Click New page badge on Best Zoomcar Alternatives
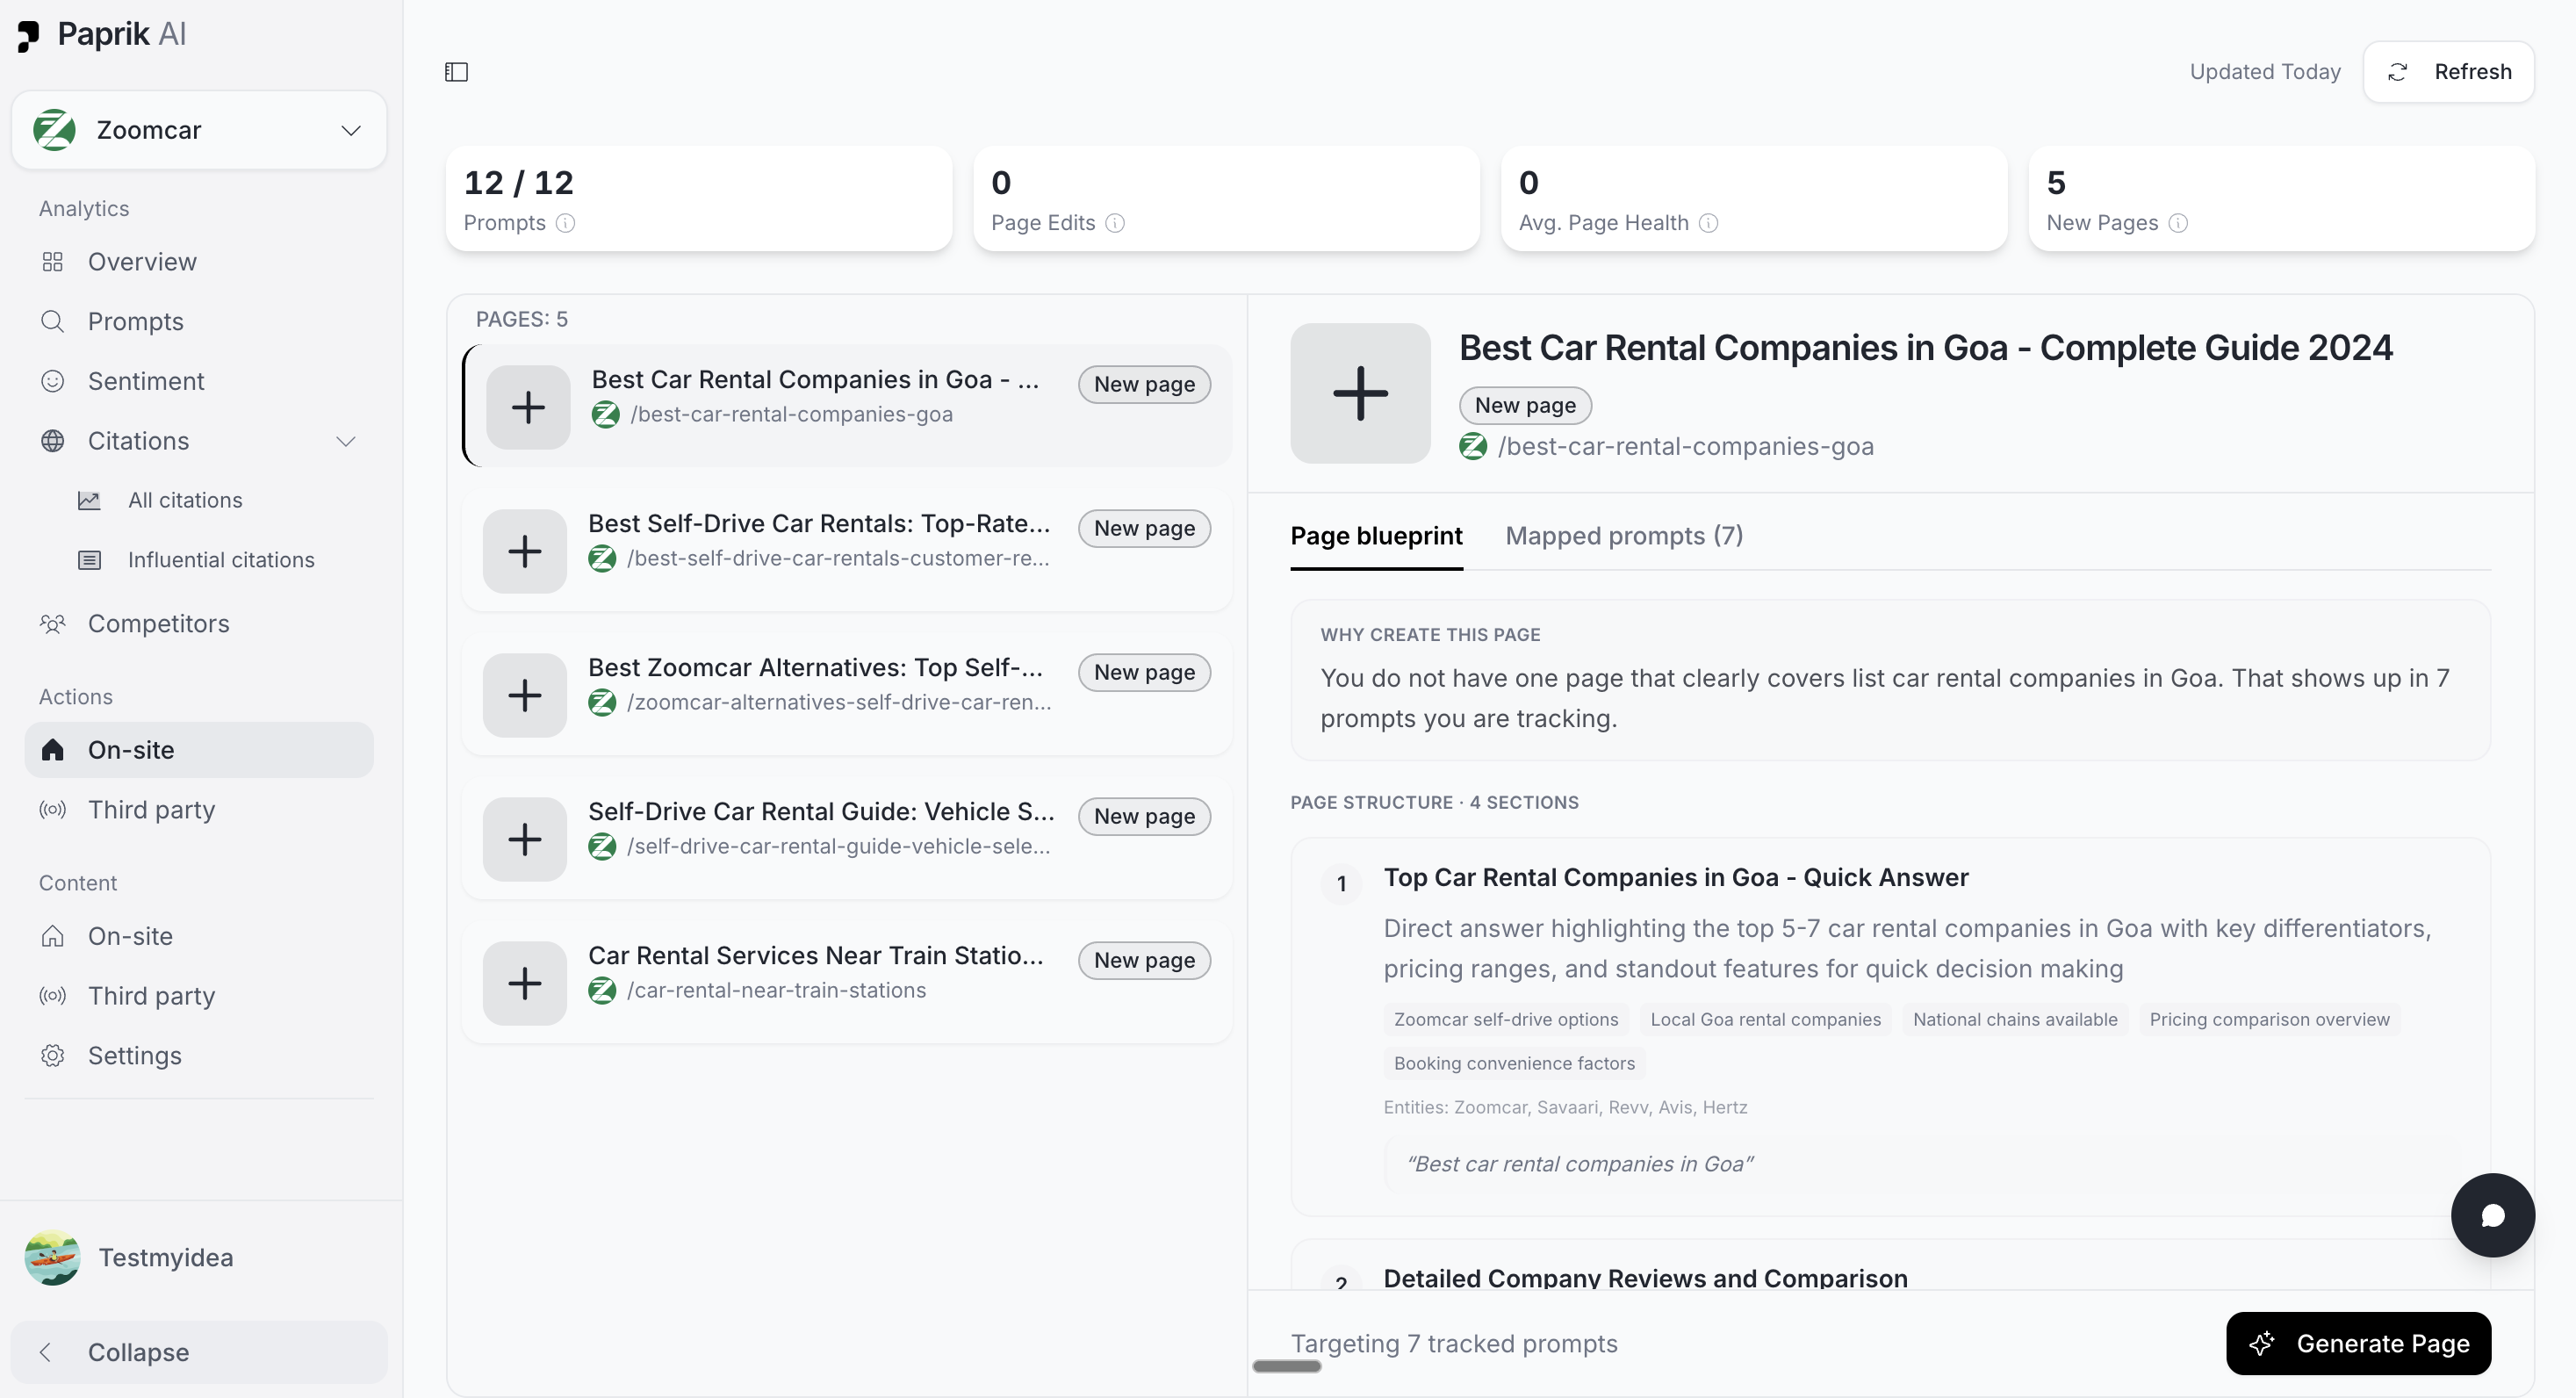The width and height of the screenshot is (2576, 1398). (x=1144, y=673)
